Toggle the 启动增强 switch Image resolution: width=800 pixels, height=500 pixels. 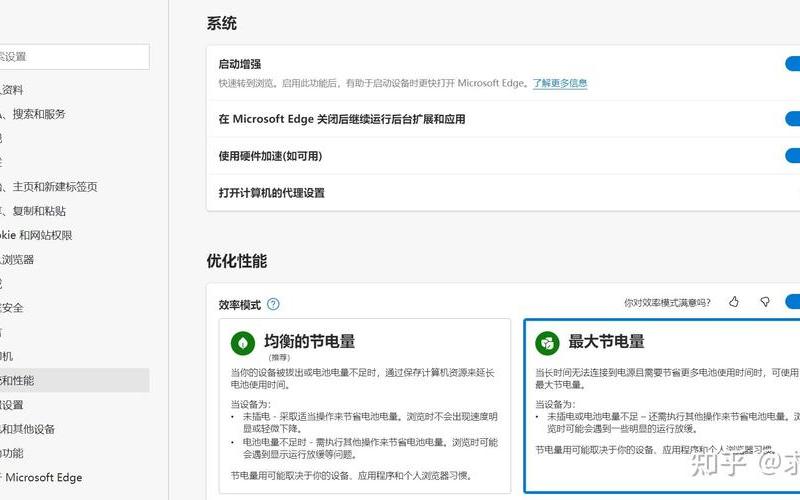[x=792, y=64]
